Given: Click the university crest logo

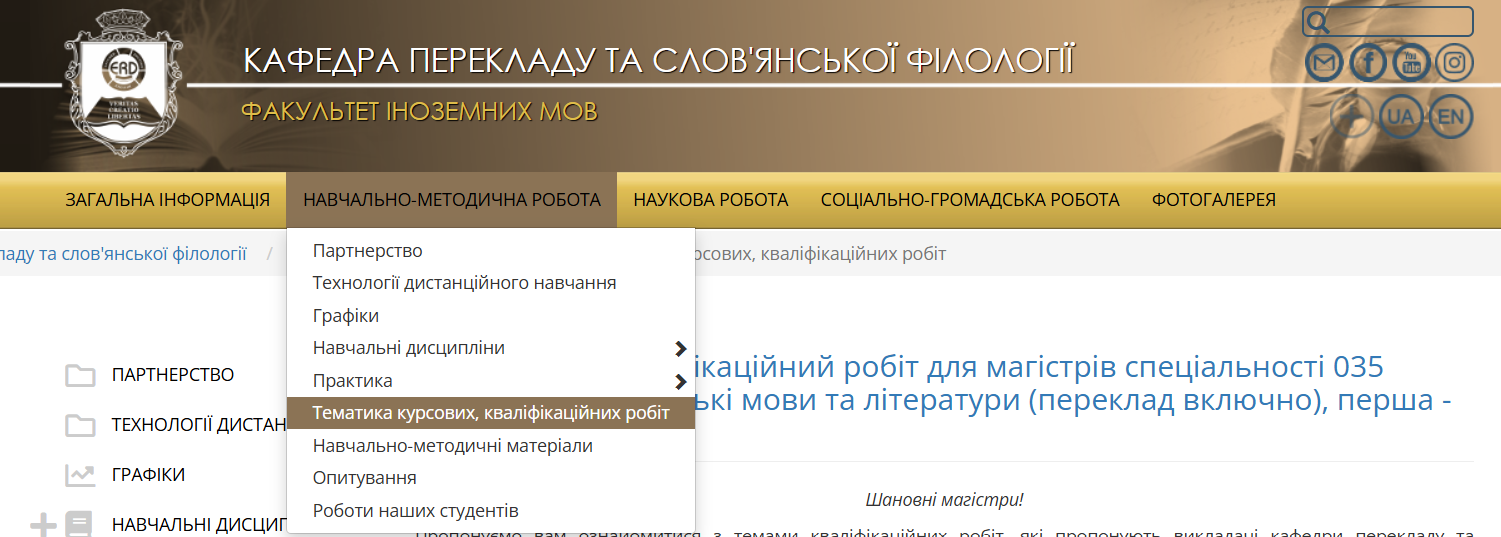Looking at the screenshot, I should pyautogui.click(x=124, y=83).
